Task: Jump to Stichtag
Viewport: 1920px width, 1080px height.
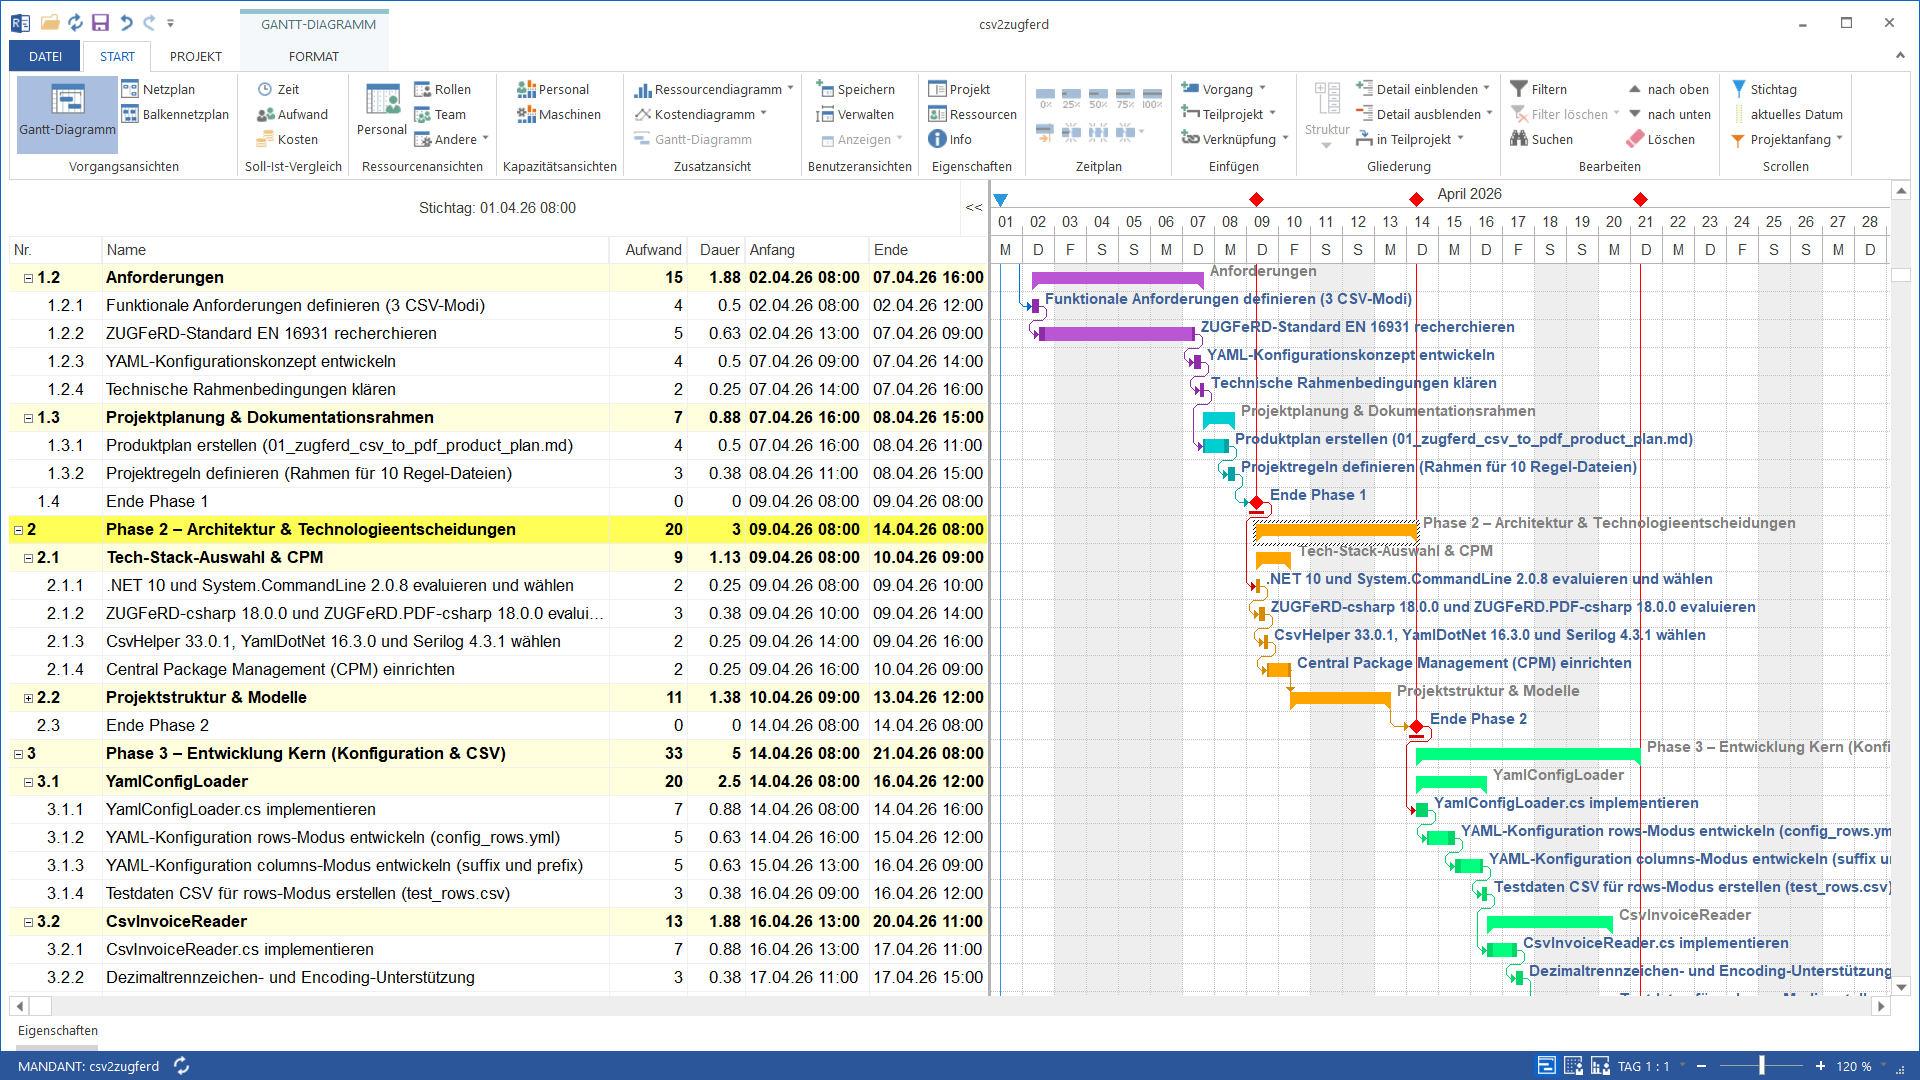Action: [1763, 89]
